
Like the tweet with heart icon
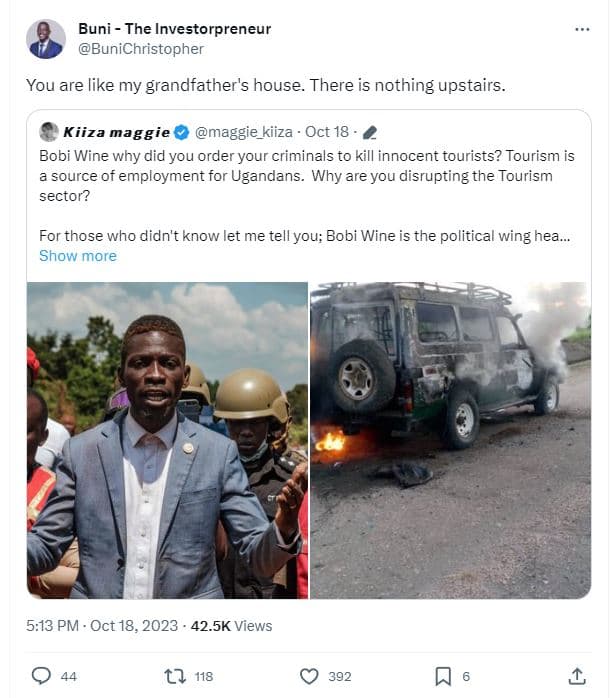point(310,676)
